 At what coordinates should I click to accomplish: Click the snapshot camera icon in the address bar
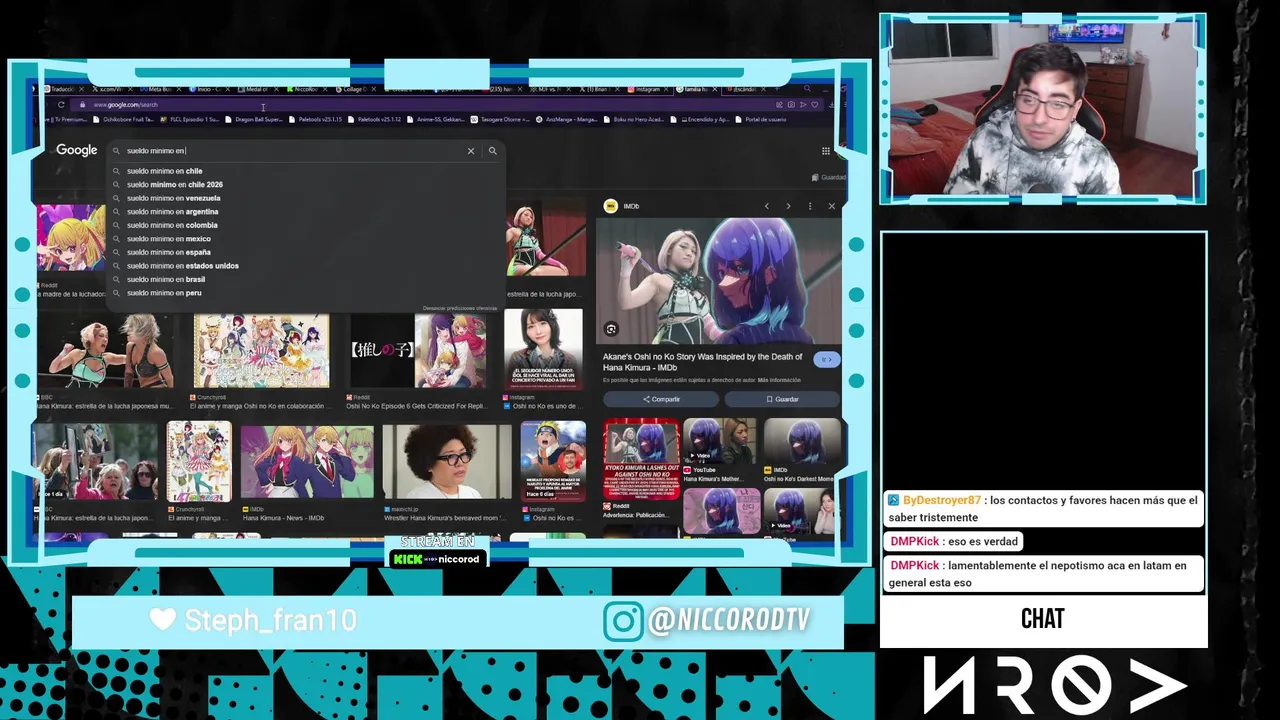click(791, 105)
